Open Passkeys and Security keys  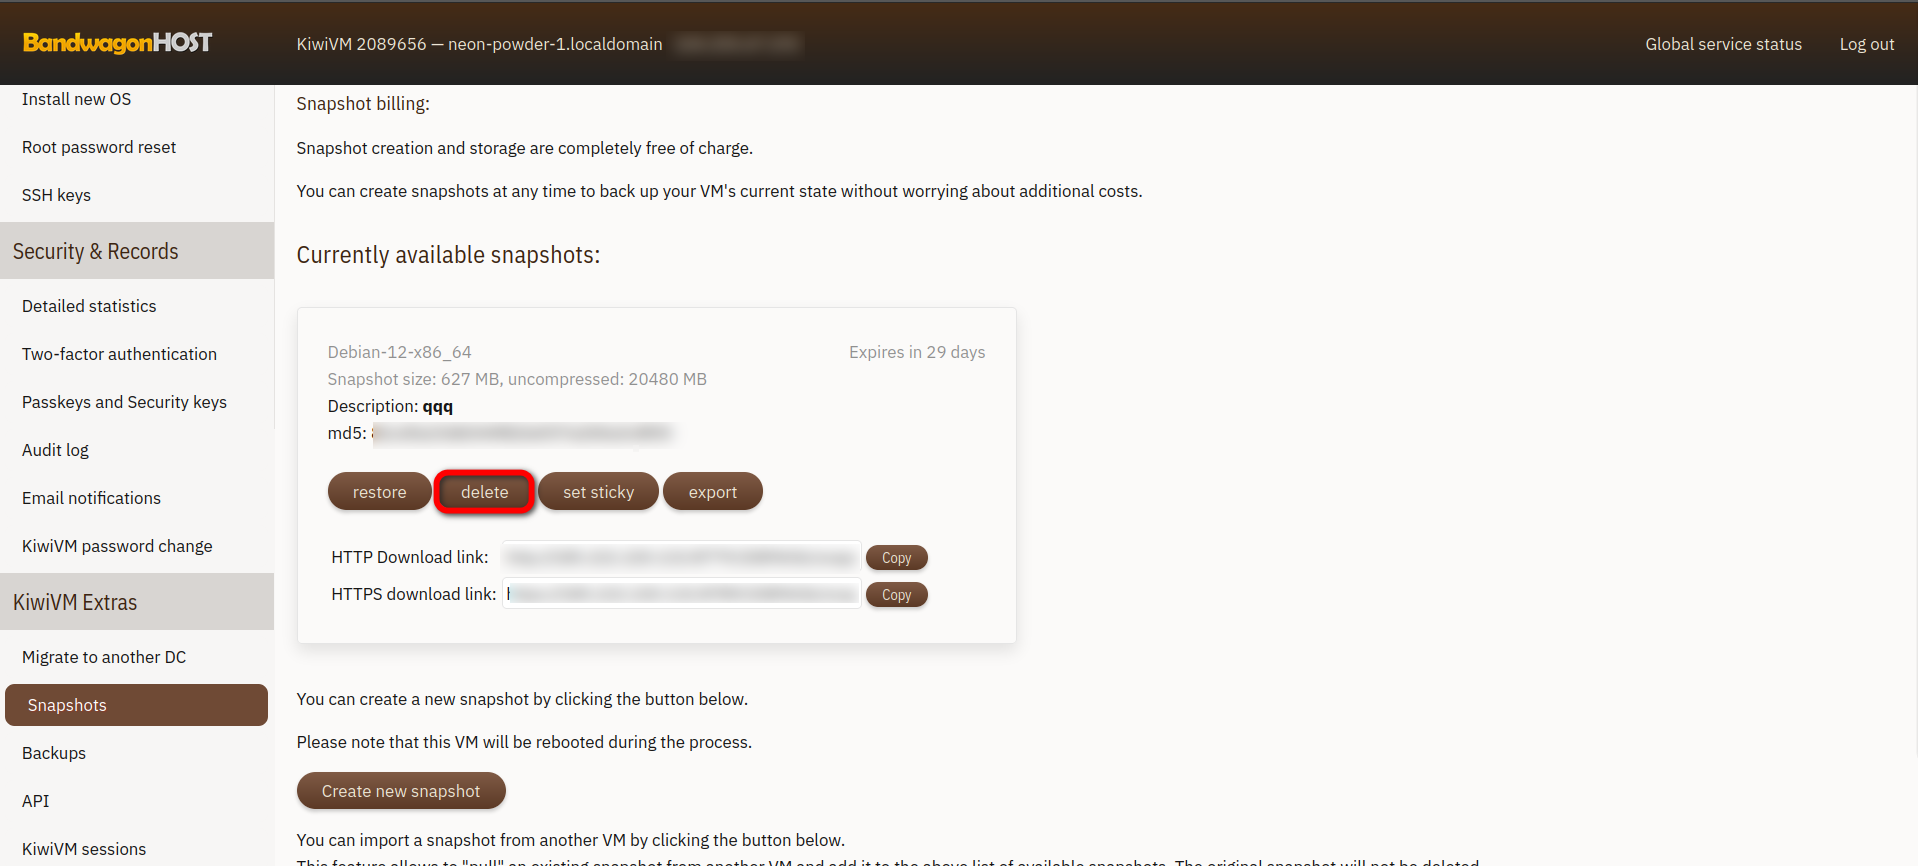124,402
